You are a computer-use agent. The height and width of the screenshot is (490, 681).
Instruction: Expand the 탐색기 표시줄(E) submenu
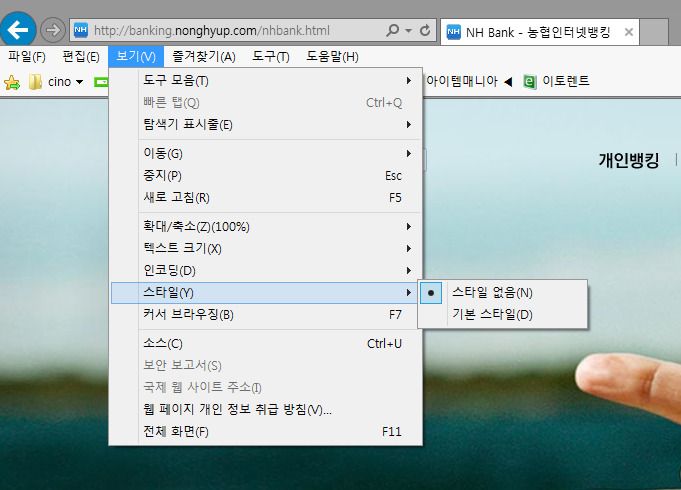[266, 125]
